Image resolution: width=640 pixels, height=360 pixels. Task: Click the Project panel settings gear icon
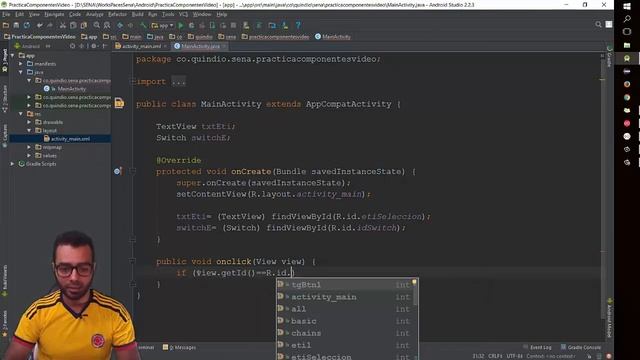pyautogui.click(x=94, y=46)
